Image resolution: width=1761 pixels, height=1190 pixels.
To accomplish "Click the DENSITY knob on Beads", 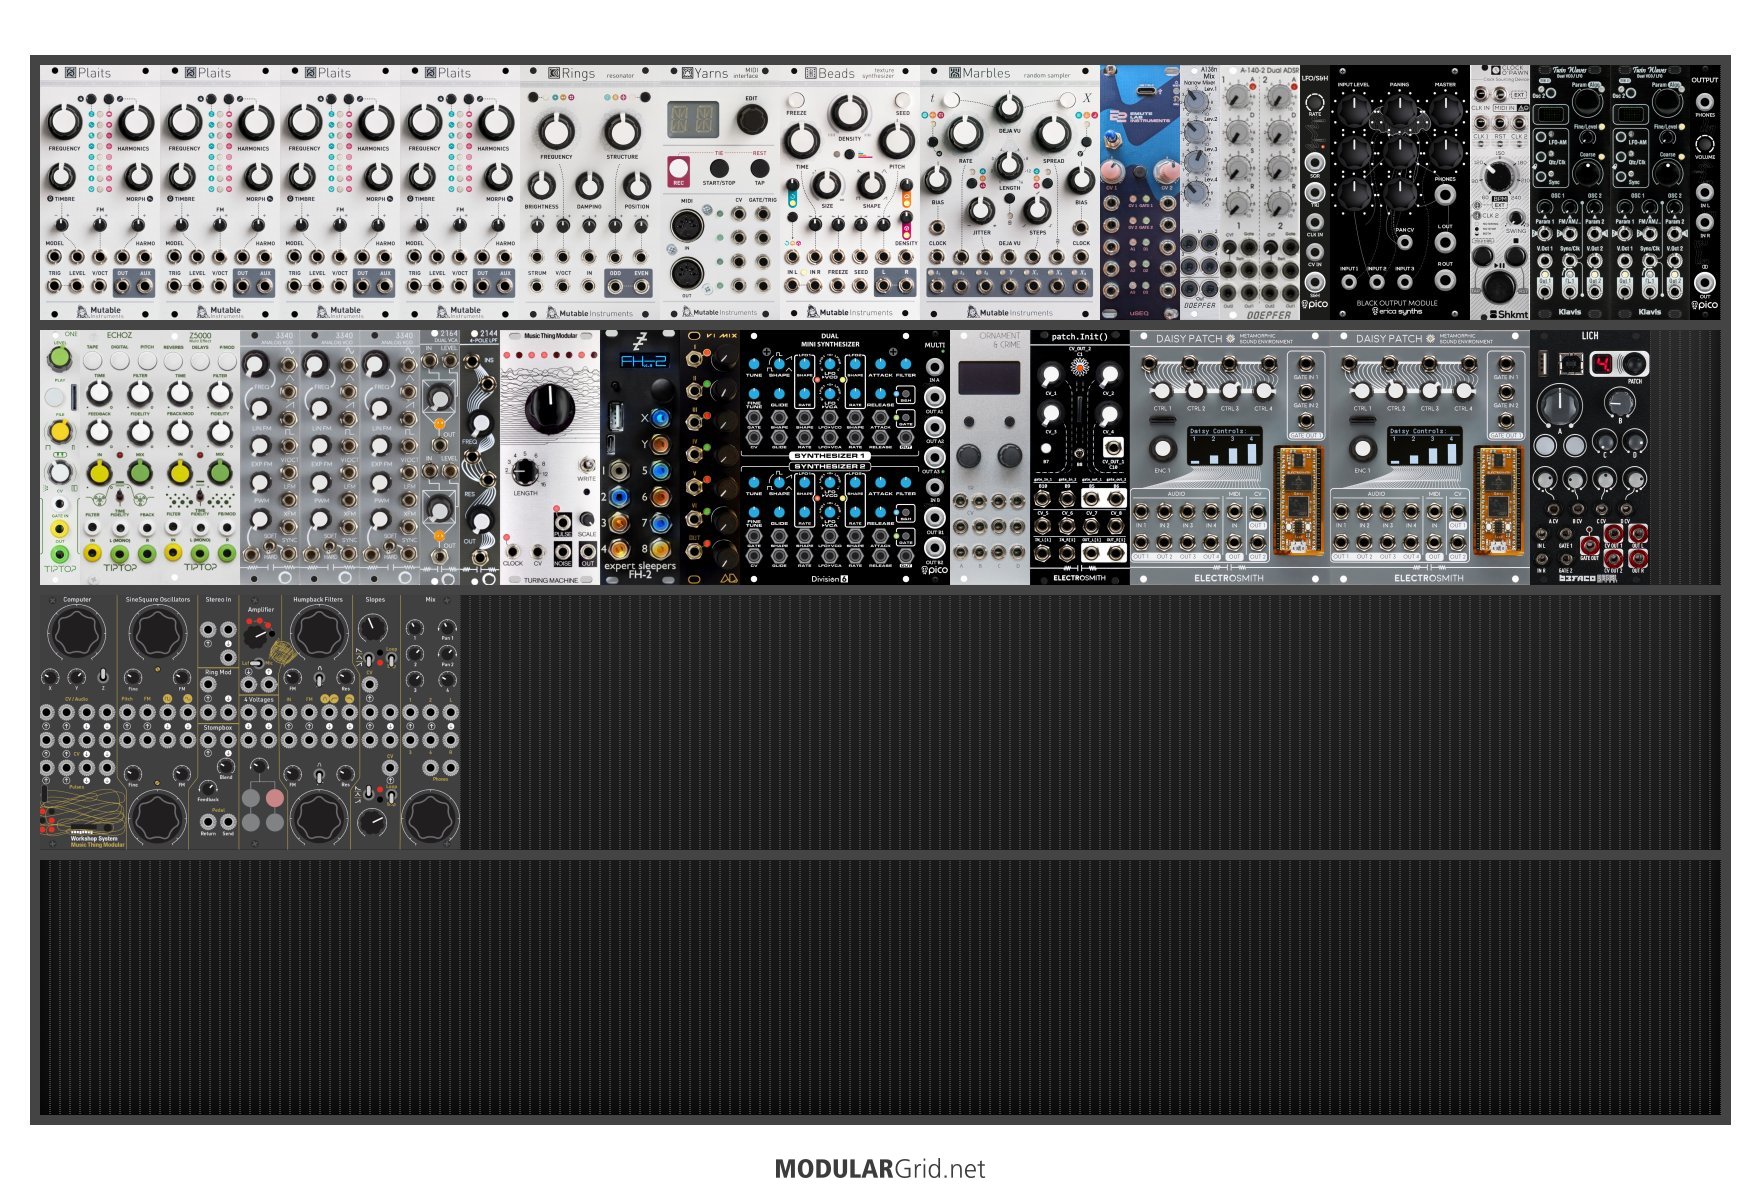I will pos(848,113).
